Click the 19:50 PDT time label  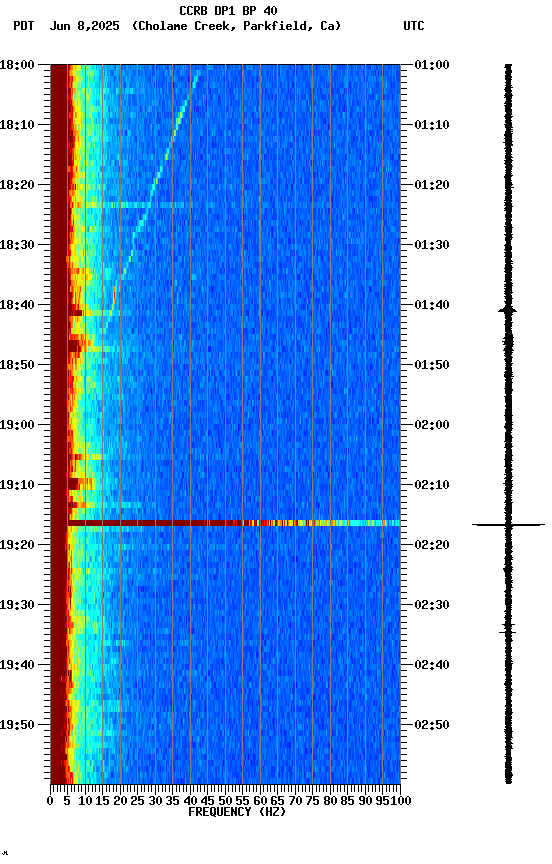point(17,725)
